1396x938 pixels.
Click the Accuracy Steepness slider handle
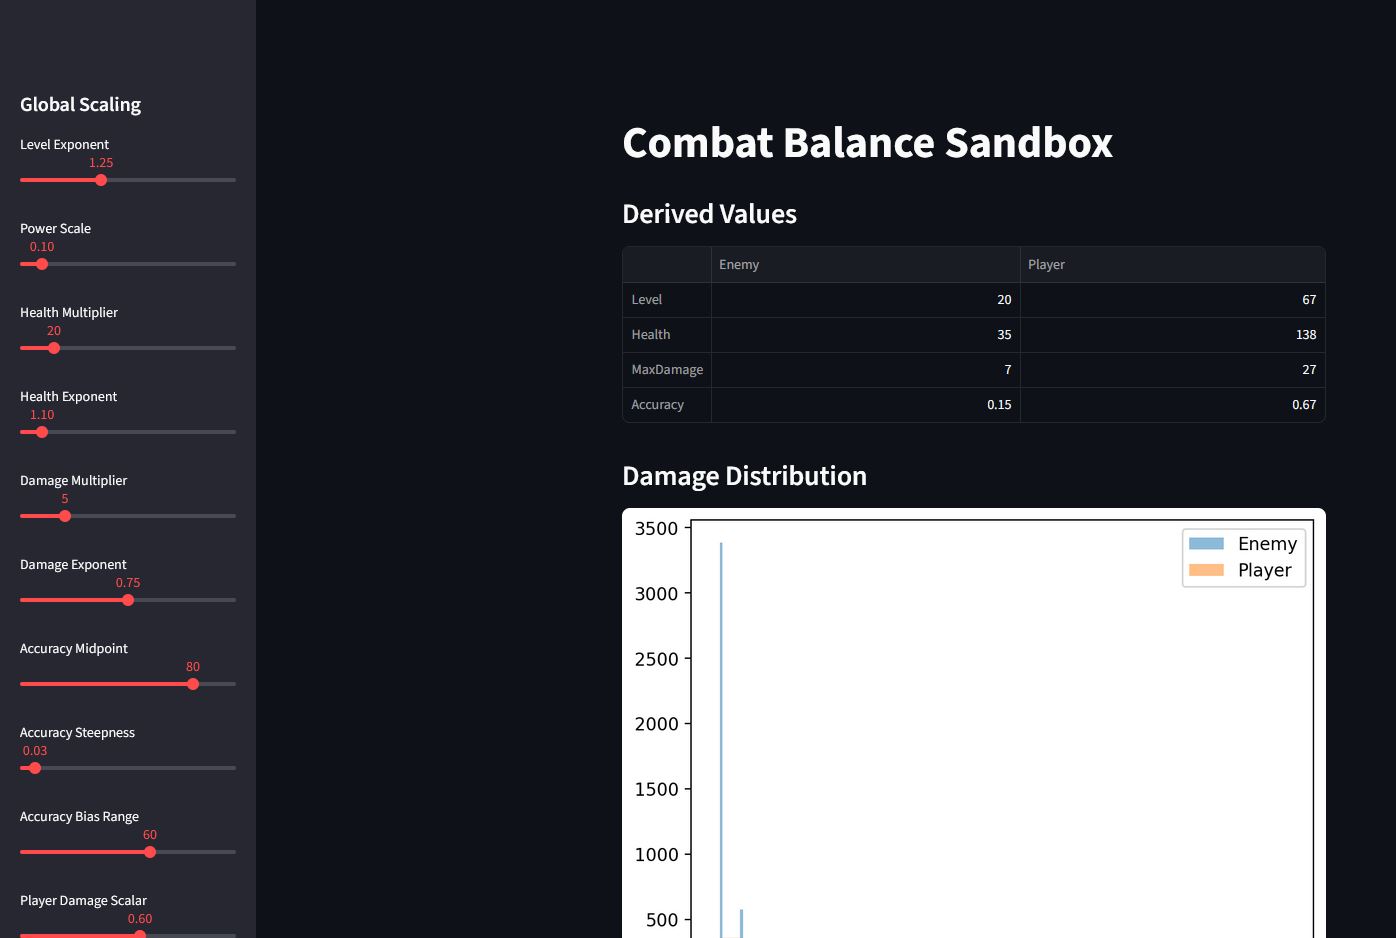pos(34,768)
